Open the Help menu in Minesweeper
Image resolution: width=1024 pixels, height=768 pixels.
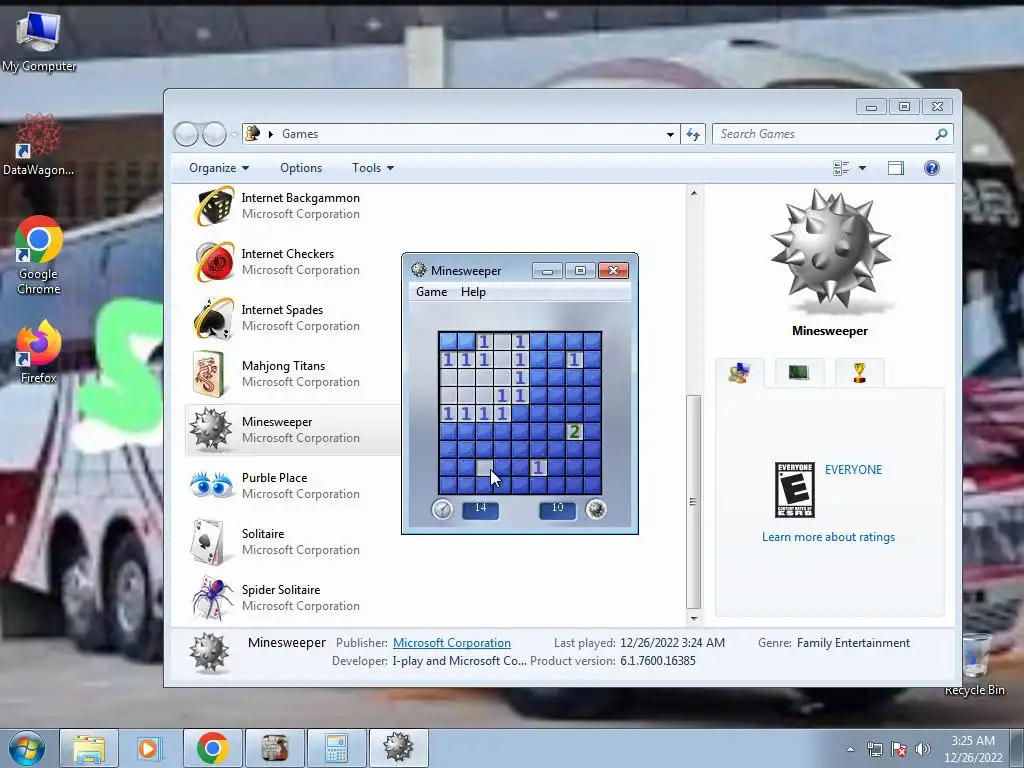[473, 292]
